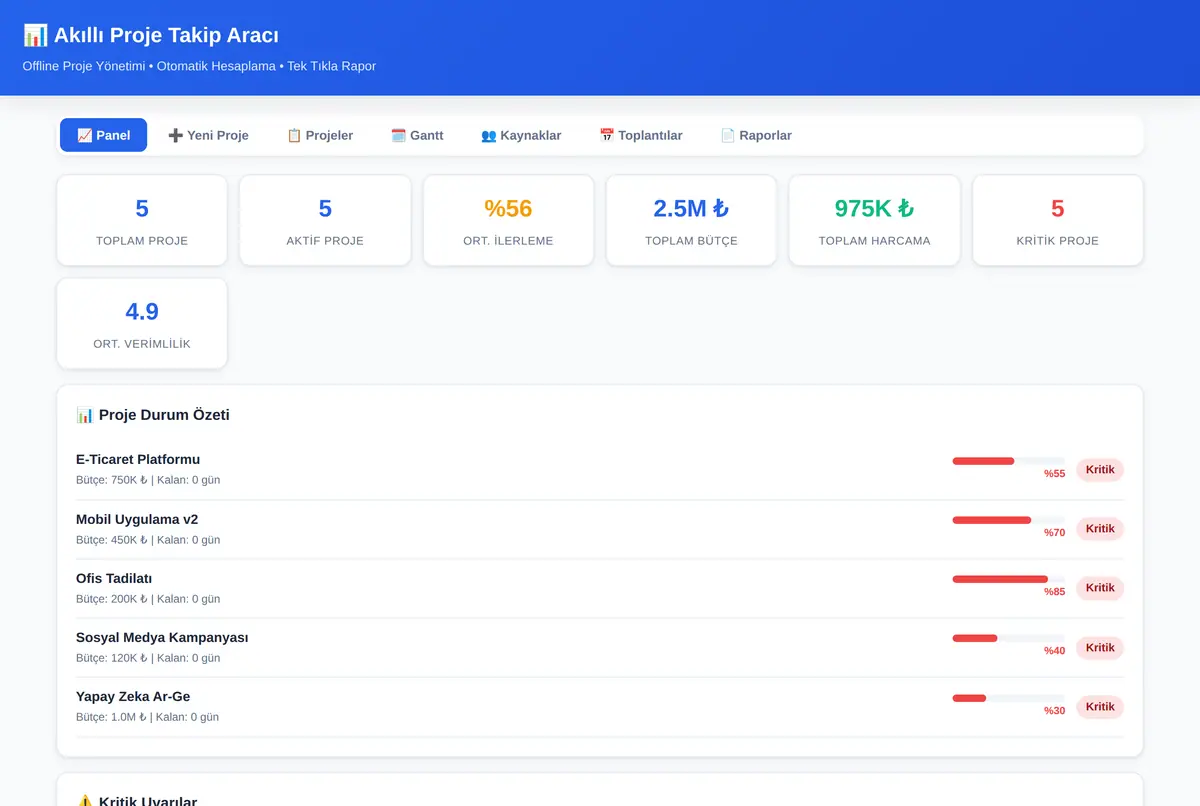Click the Kritik badge for Yapay Zeka Ar-Ge
The width and height of the screenshot is (1200, 806).
(x=1100, y=706)
